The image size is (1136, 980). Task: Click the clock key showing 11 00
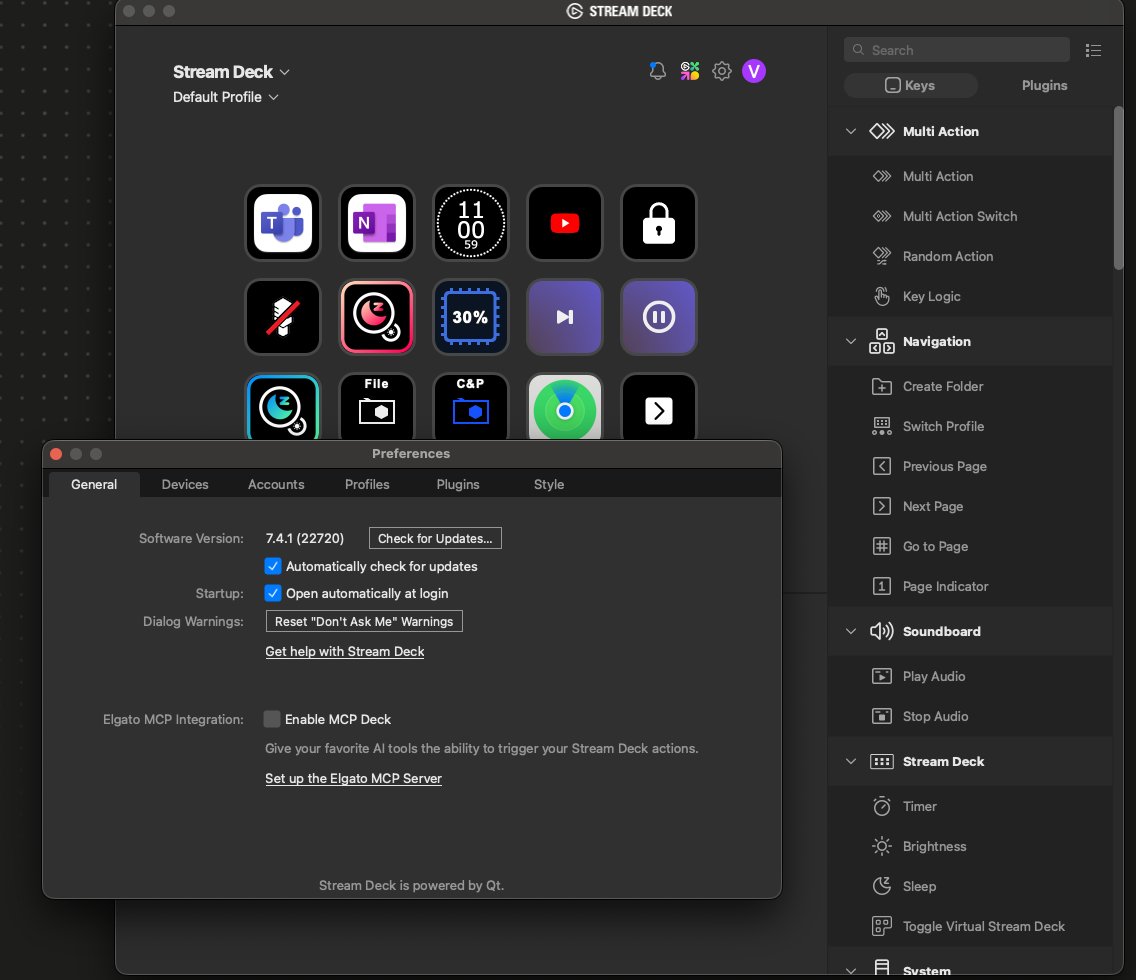pyautogui.click(x=471, y=223)
